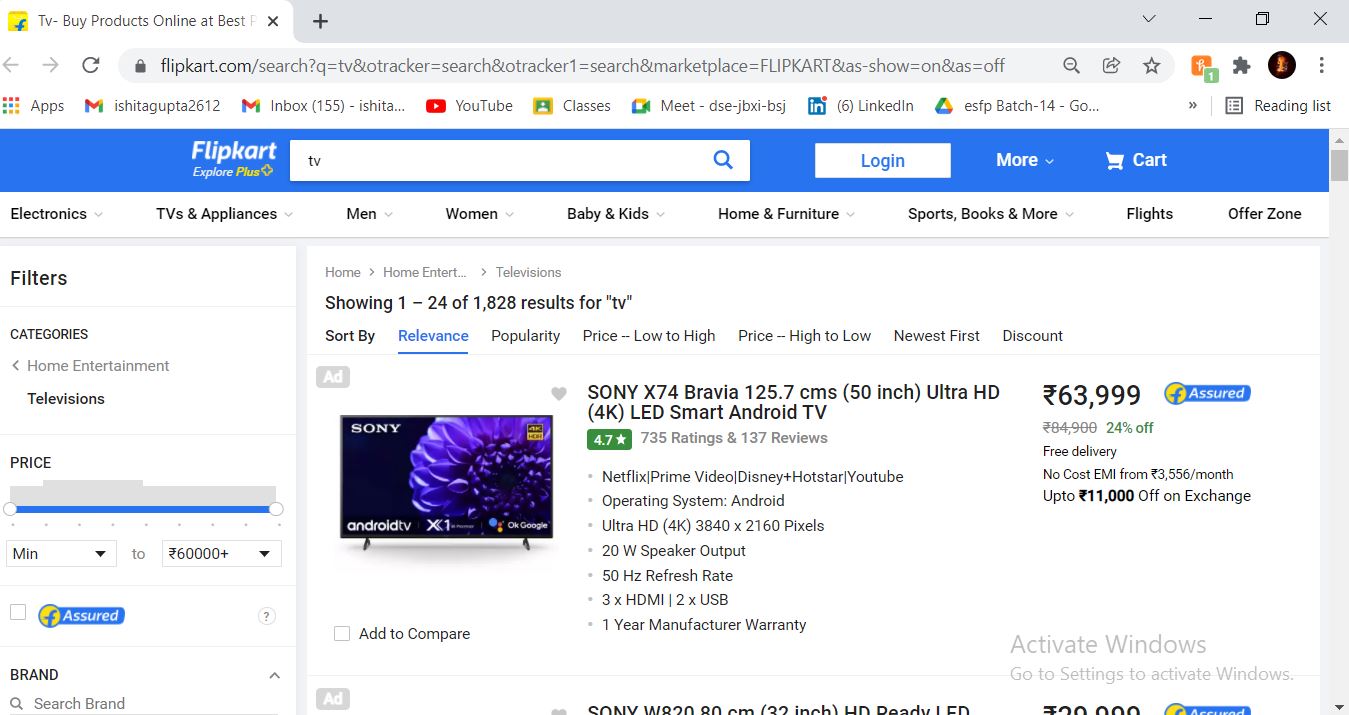Open the esfp Batch-14 Drive bookmark
This screenshot has height=715, width=1349.
pyautogui.click(x=1017, y=106)
